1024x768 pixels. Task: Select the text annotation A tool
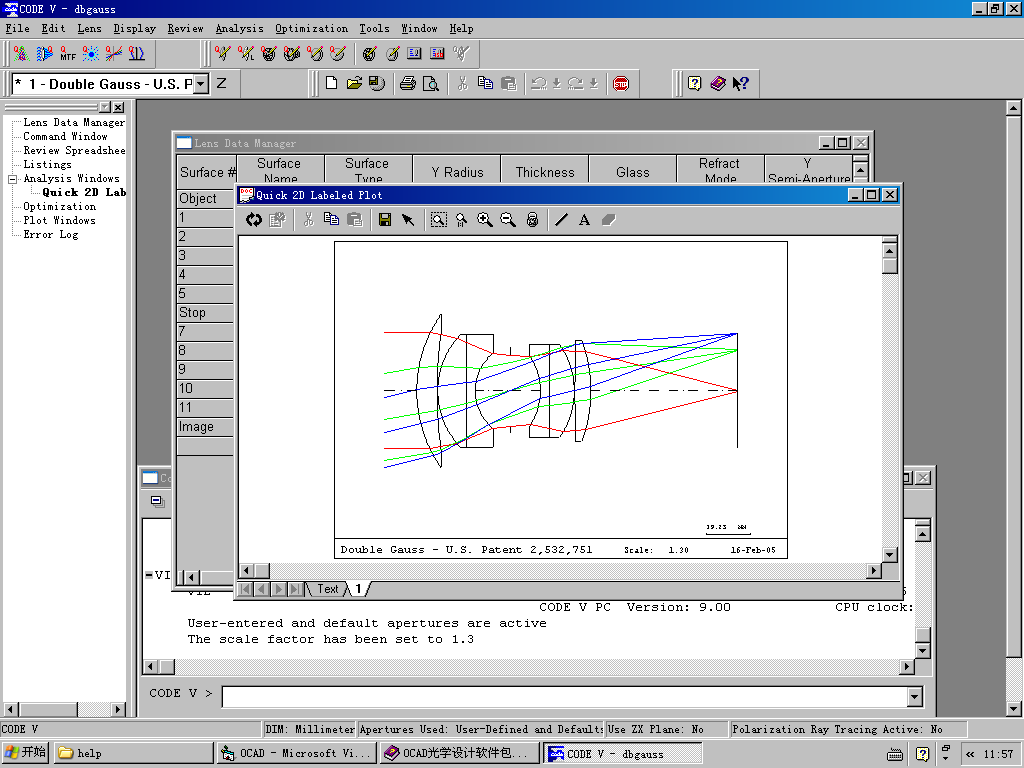coord(584,220)
